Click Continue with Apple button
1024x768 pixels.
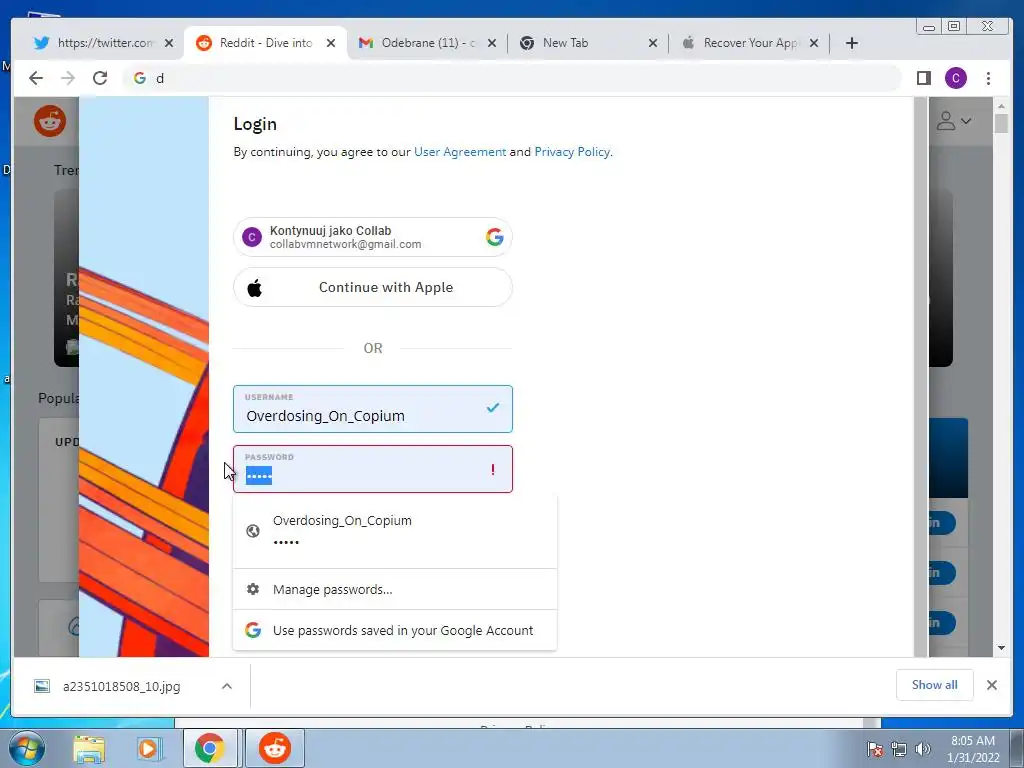tap(373, 287)
